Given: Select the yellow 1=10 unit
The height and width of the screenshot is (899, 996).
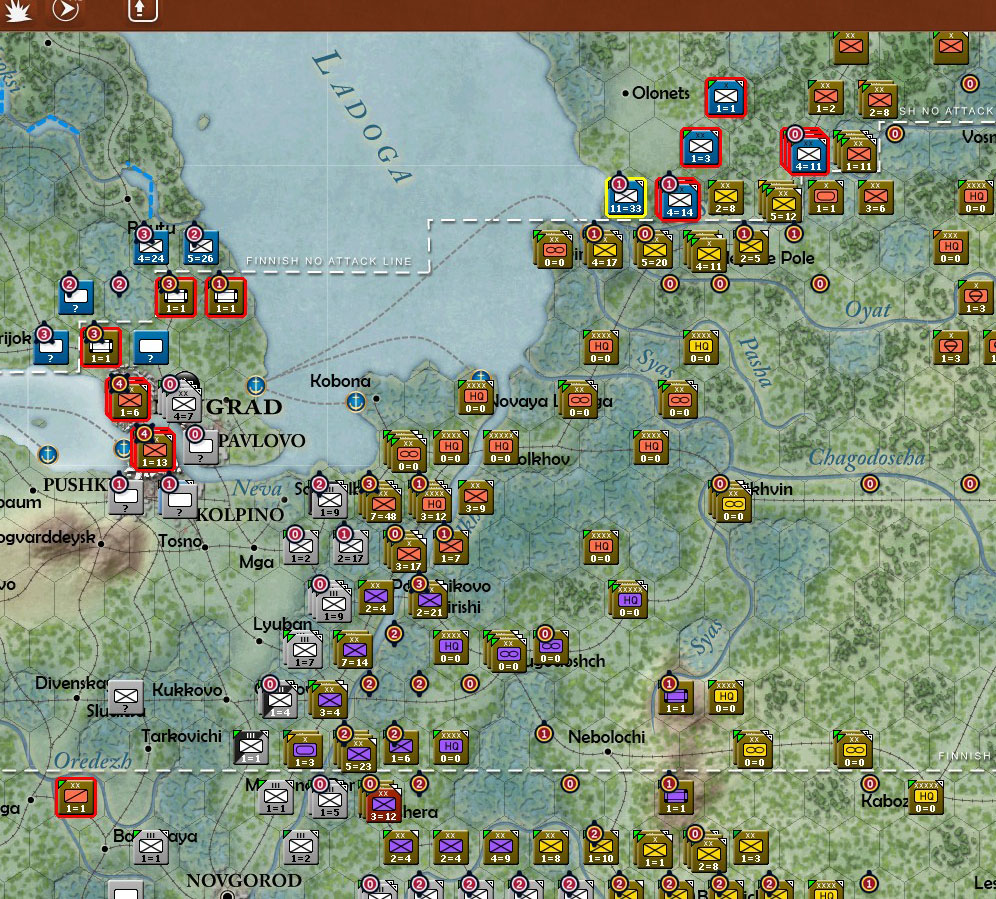Looking at the screenshot, I should pyautogui.click(x=600, y=847).
